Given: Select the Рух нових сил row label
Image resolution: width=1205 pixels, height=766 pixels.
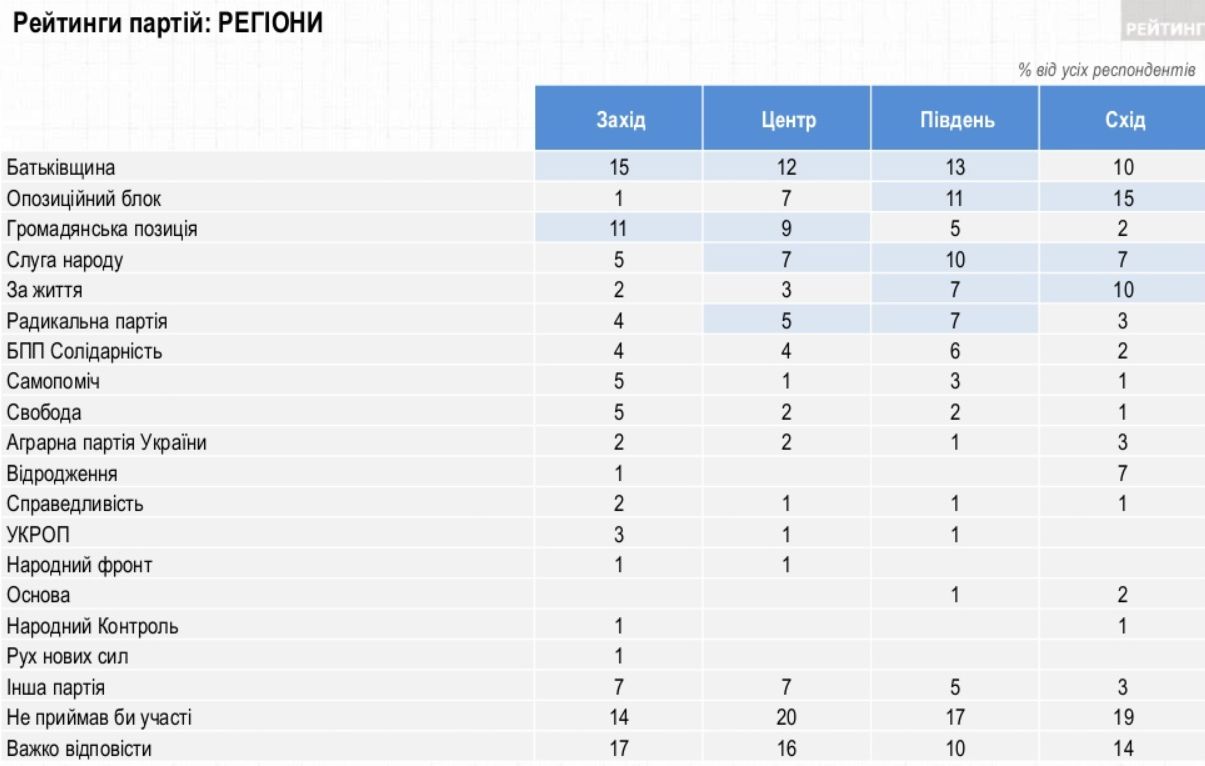Looking at the screenshot, I should point(67,657).
